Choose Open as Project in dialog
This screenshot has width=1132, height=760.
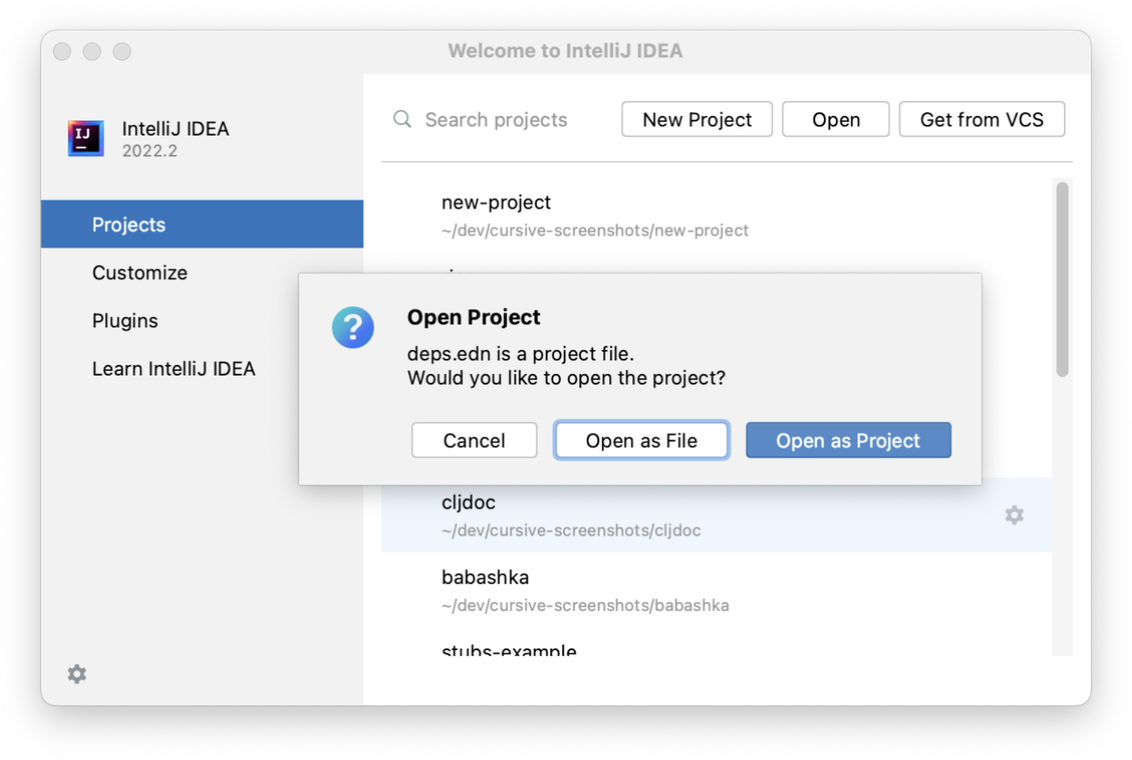point(848,440)
